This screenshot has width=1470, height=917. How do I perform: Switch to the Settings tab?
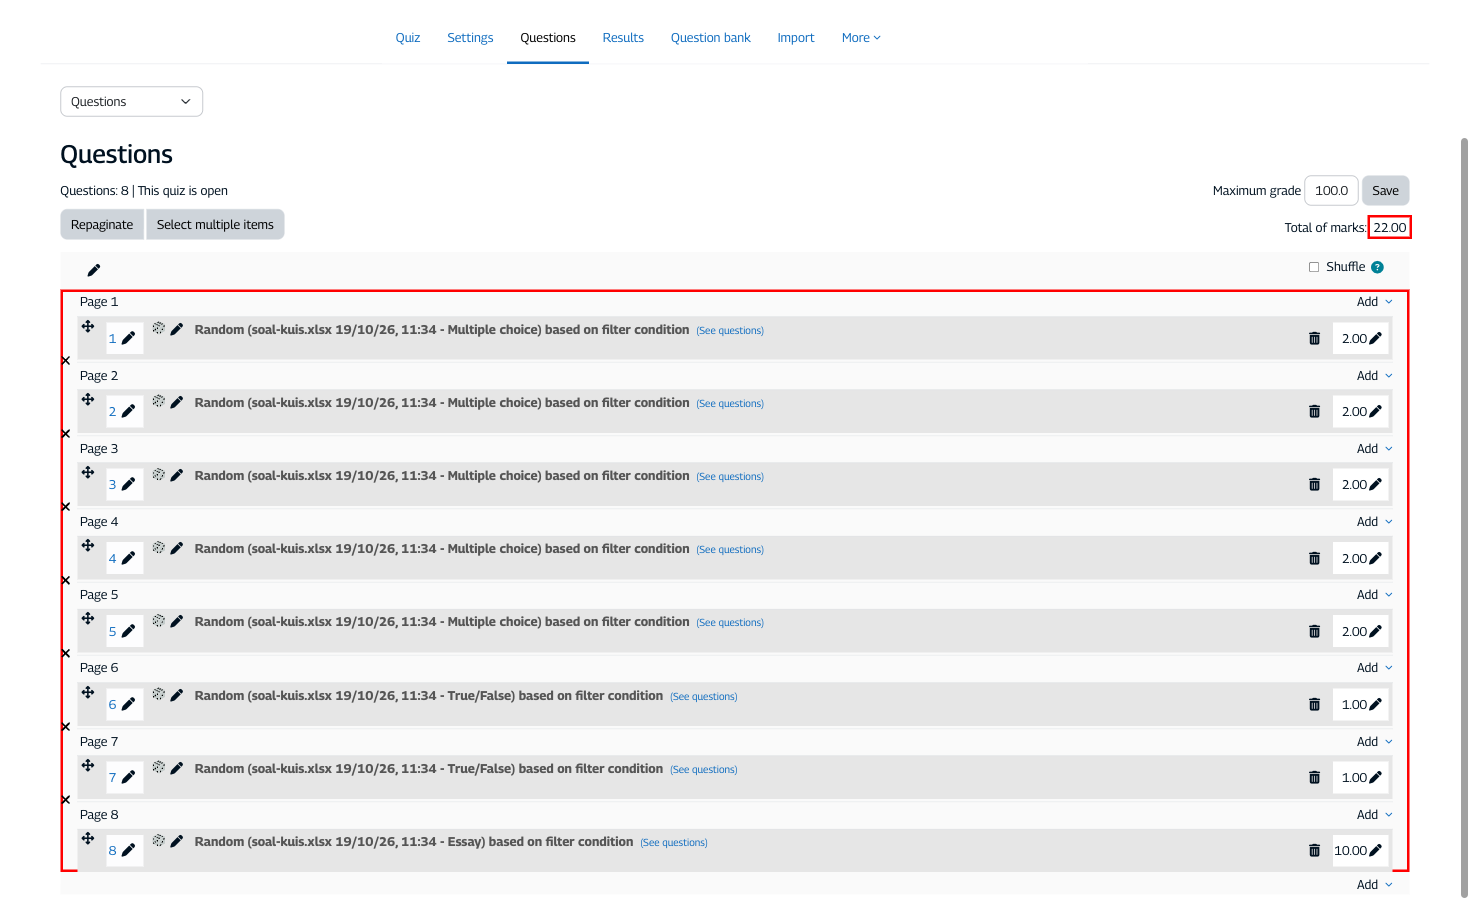470,38
